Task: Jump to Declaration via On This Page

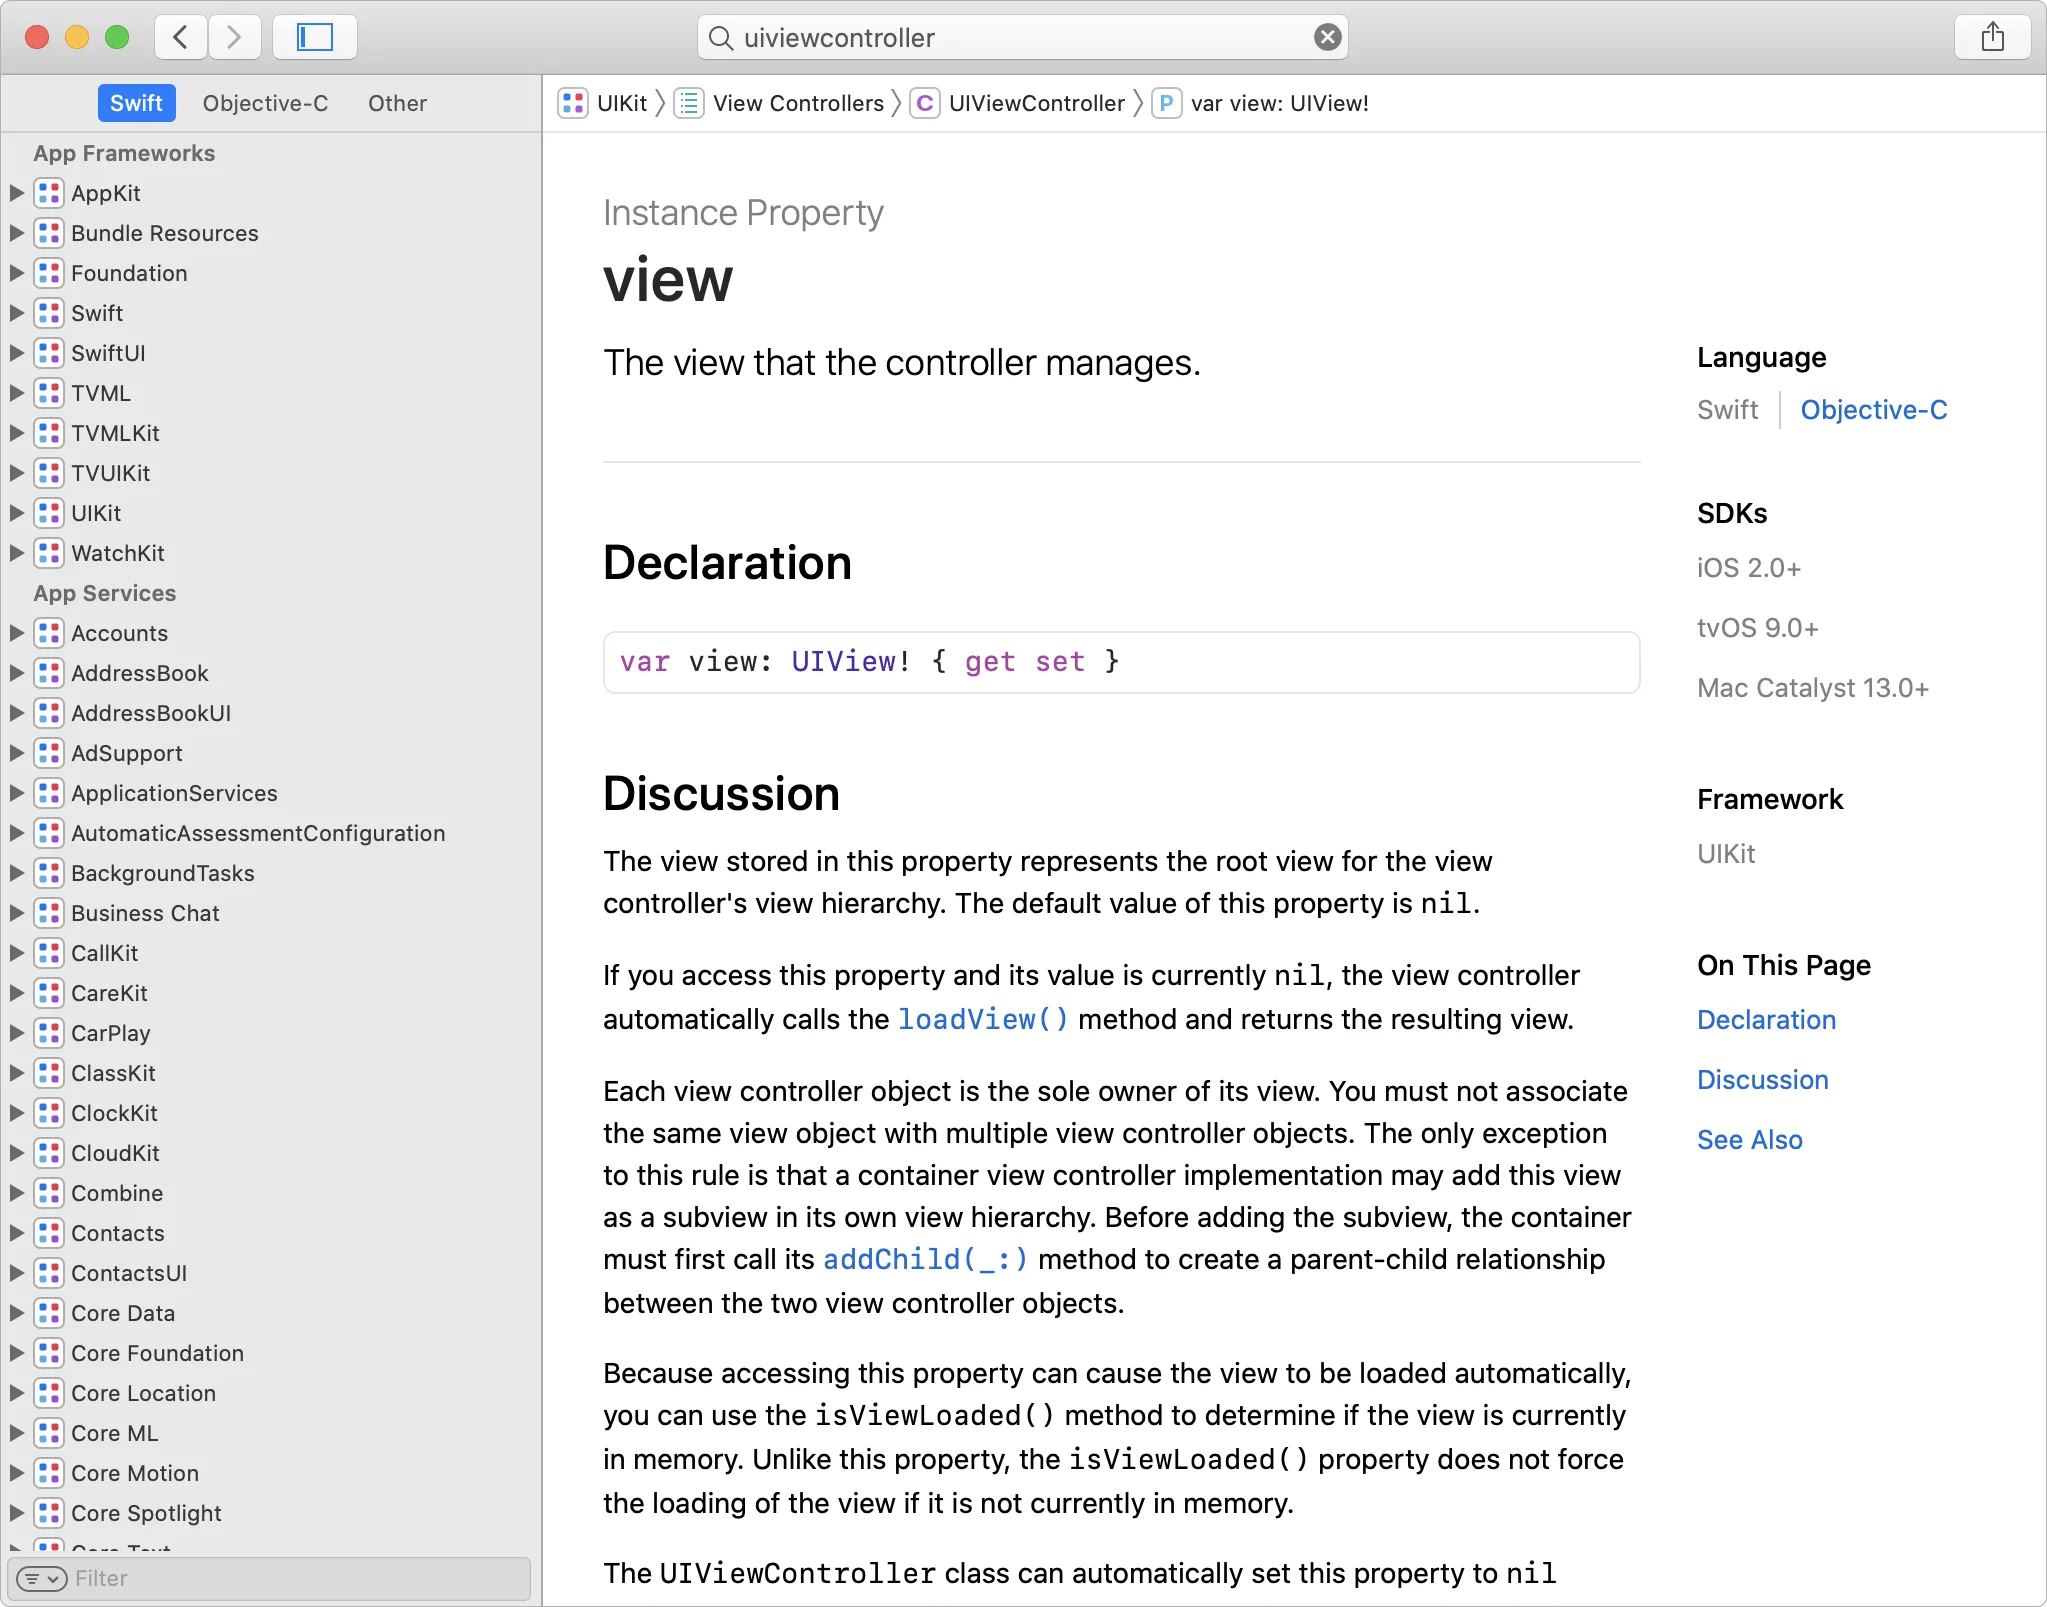Action: coord(1766,1020)
